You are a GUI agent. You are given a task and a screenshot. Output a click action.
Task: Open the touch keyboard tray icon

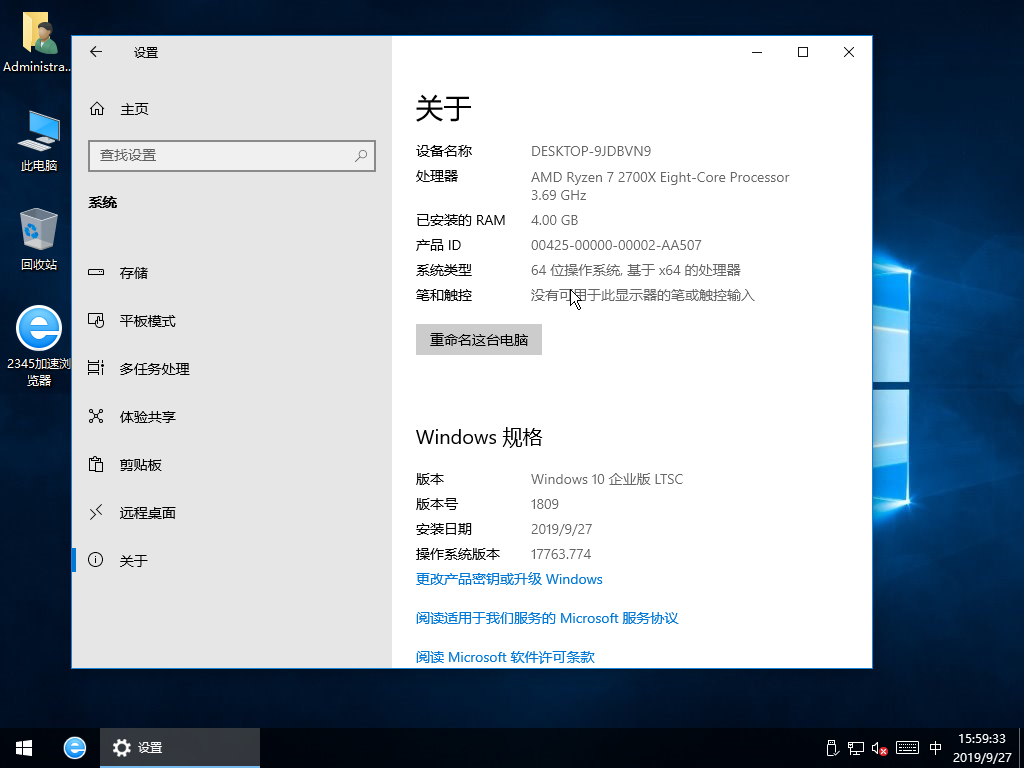click(907, 748)
